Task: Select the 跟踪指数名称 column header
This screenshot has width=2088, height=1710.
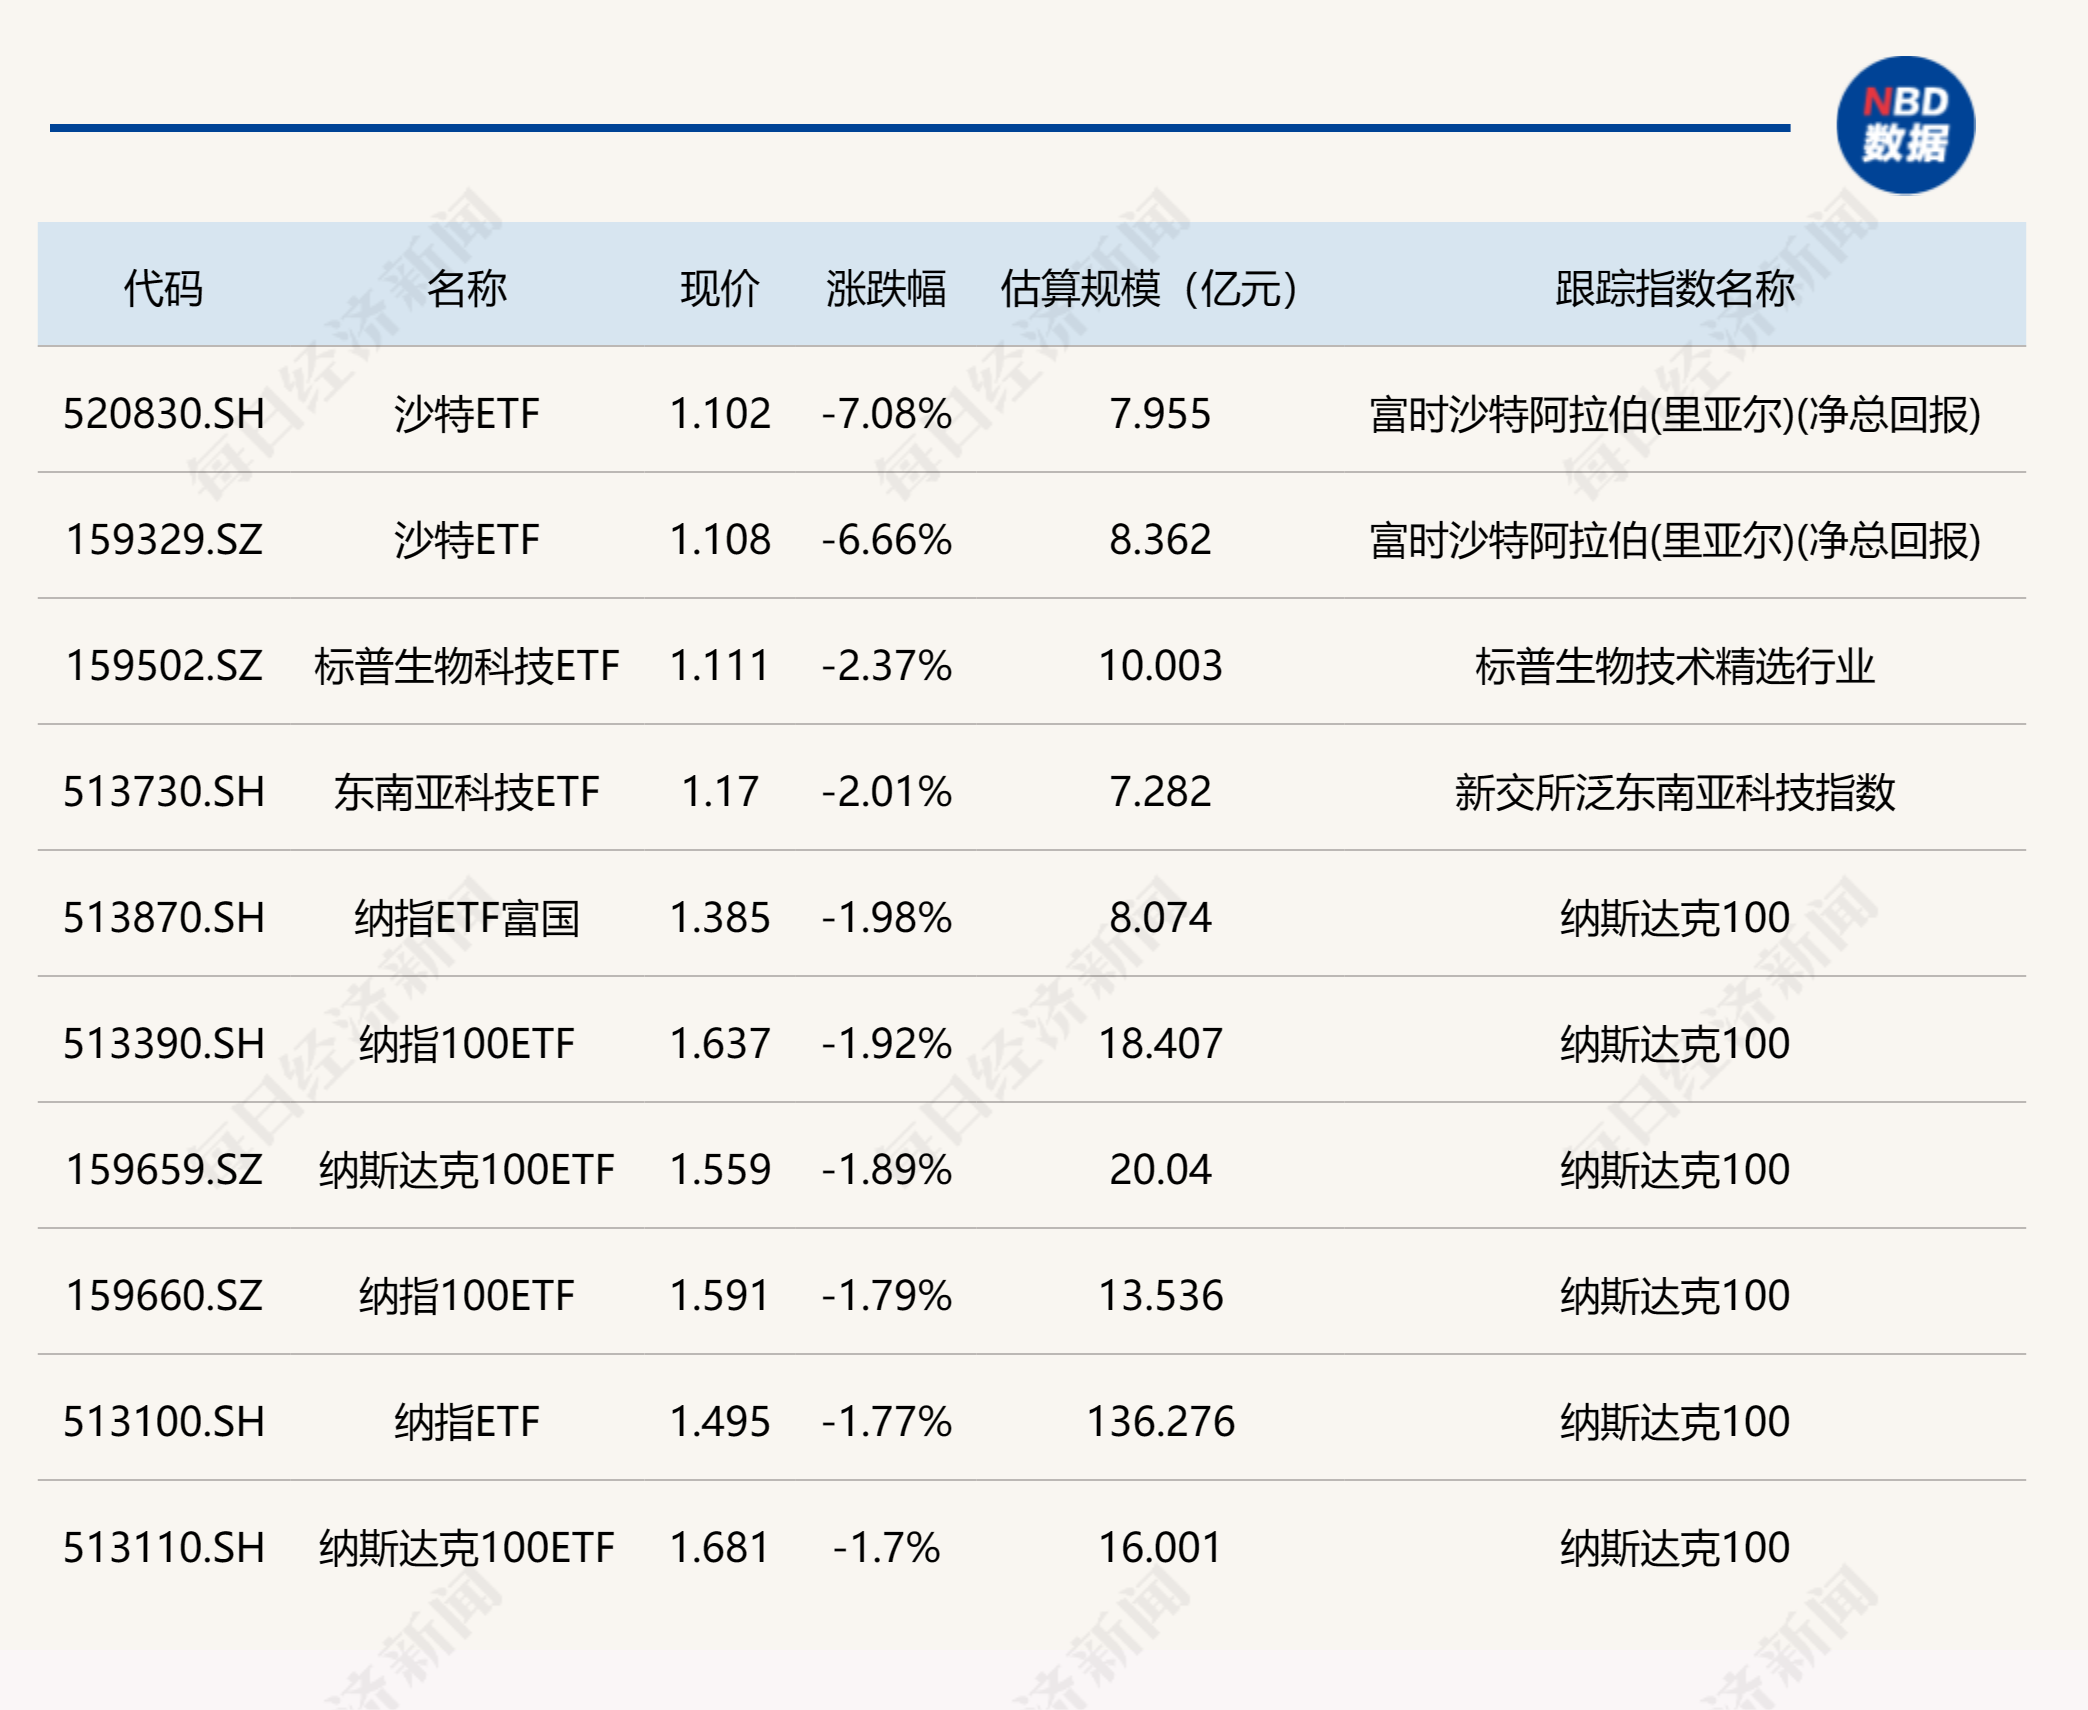Action: point(1675,289)
